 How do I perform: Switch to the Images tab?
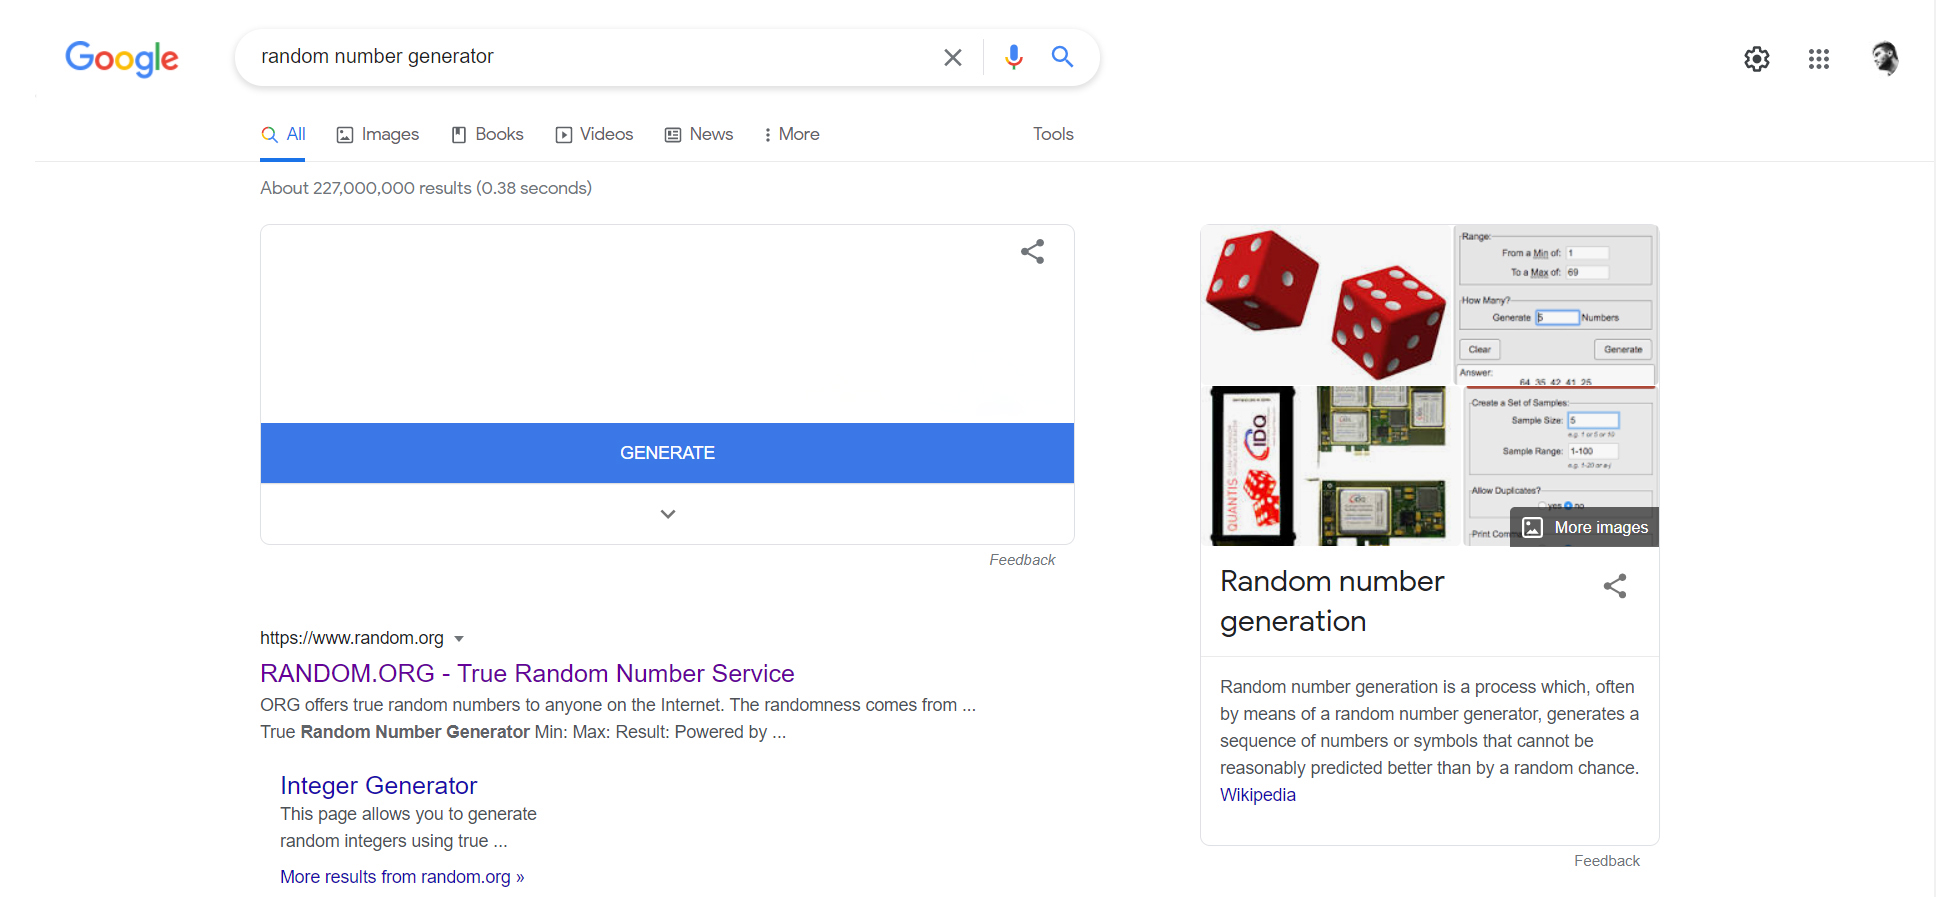pos(378,134)
